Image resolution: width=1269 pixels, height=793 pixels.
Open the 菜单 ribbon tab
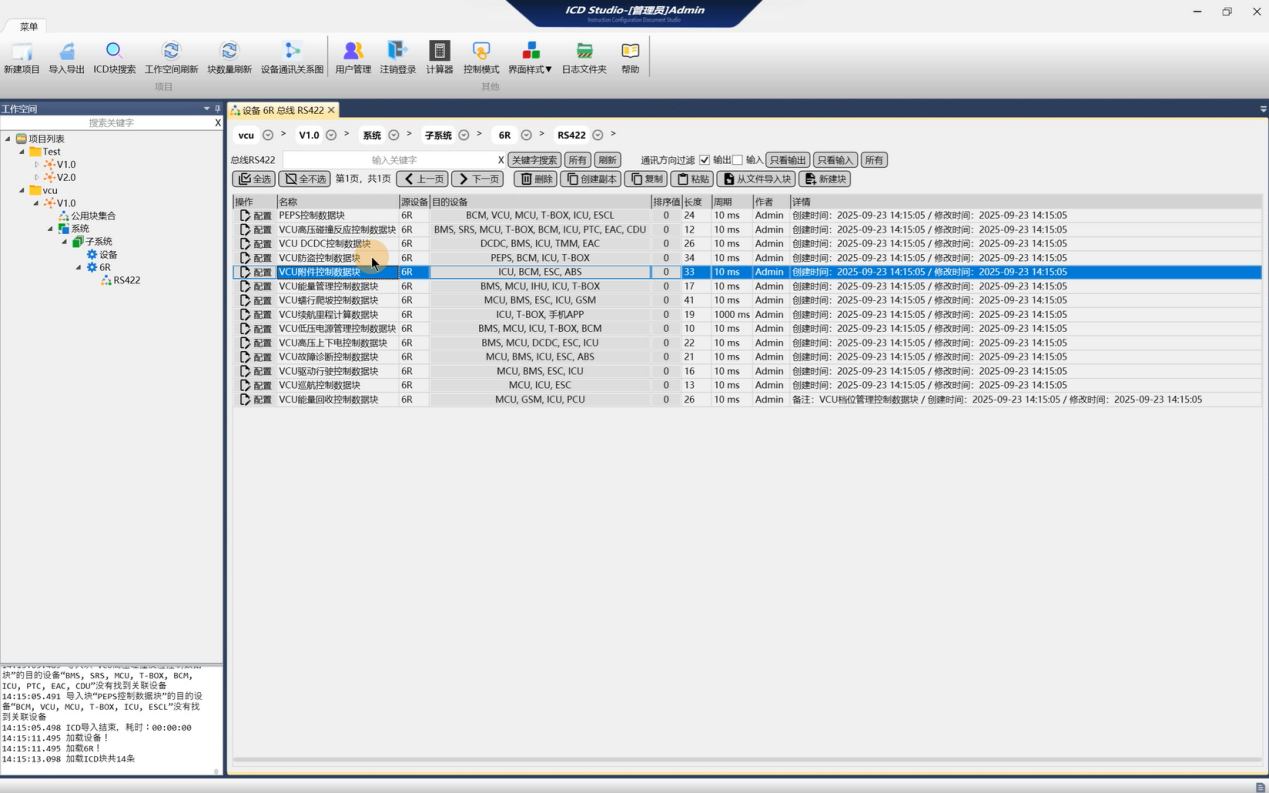tap(29, 27)
